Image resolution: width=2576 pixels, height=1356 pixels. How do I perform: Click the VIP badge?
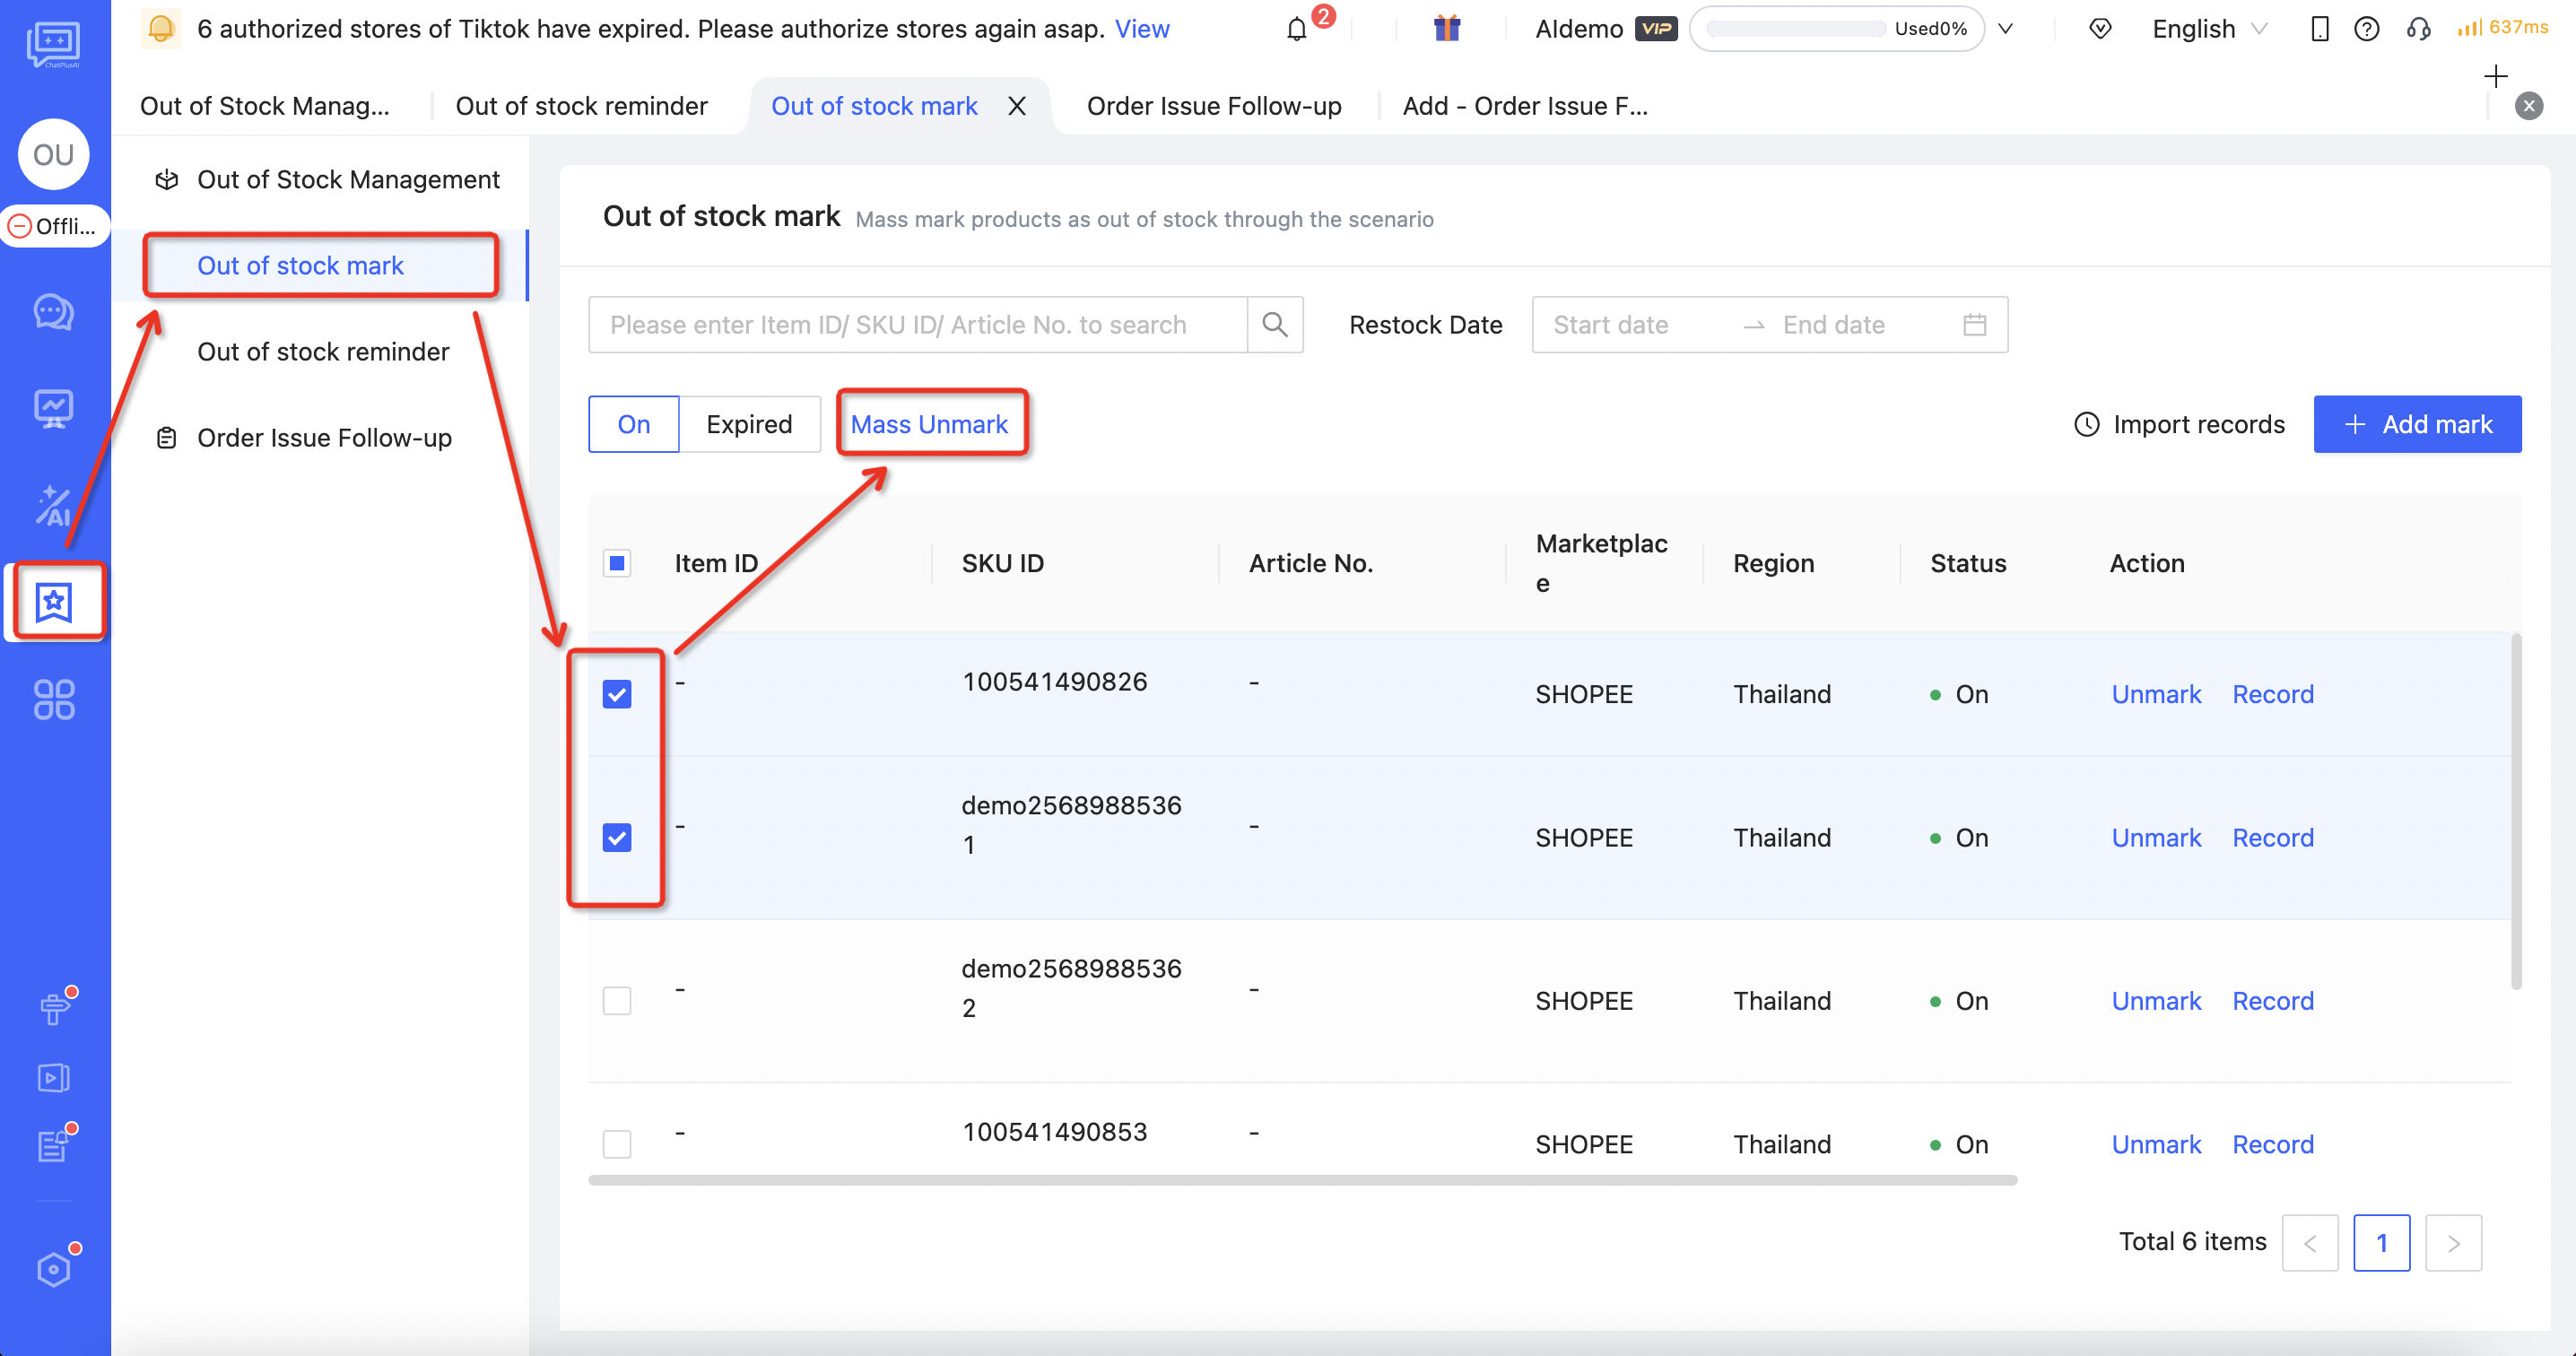click(x=1656, y=28)
